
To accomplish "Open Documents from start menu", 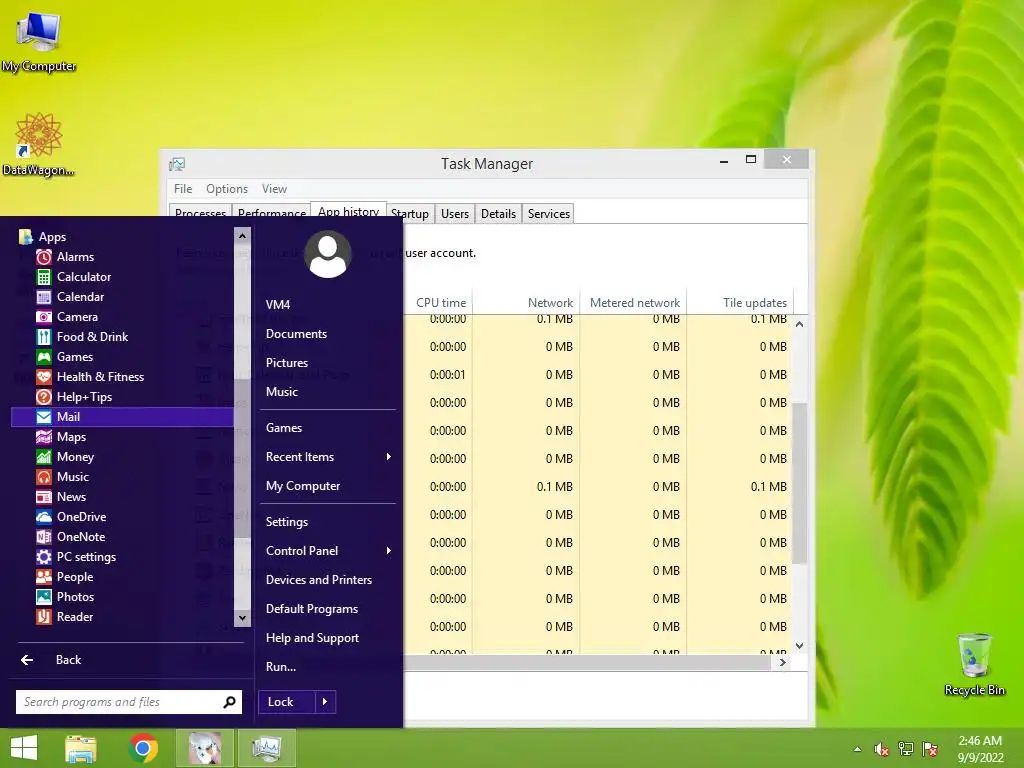I will point(296,334).
